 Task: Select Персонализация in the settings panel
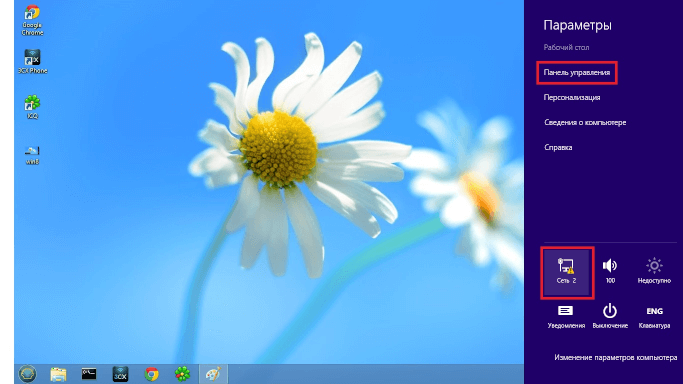tap(571, 98)
